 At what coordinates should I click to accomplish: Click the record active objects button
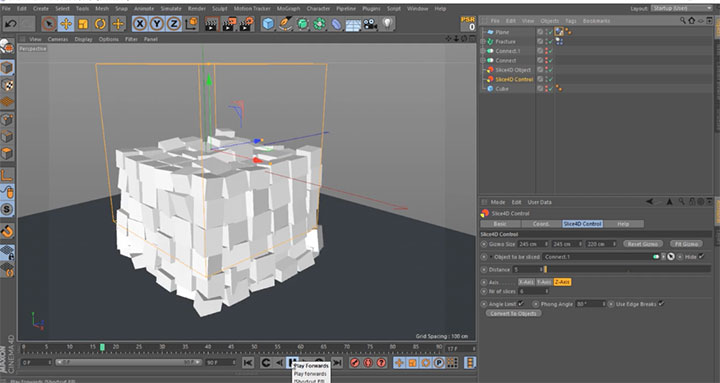coord(354,363)
